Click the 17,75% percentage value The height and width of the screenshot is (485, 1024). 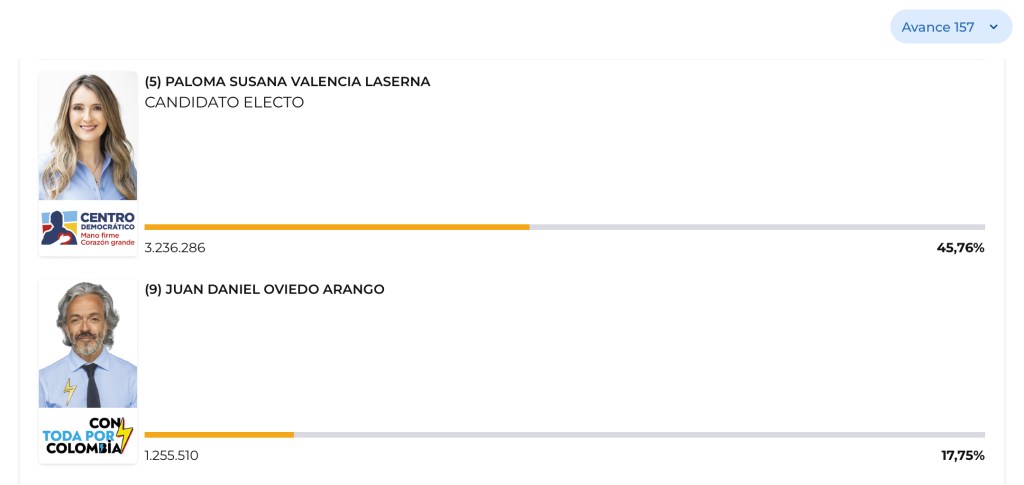point(962,456)
